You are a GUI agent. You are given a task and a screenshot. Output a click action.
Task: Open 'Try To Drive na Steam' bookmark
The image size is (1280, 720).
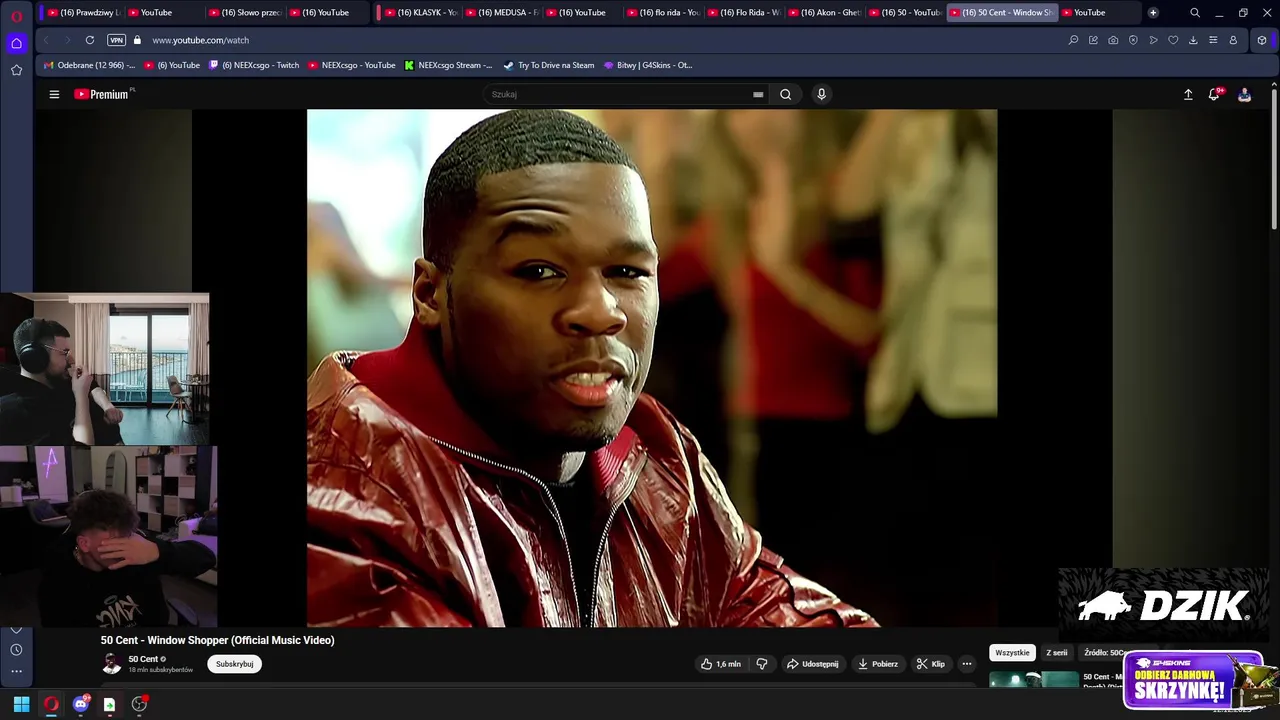549,65
